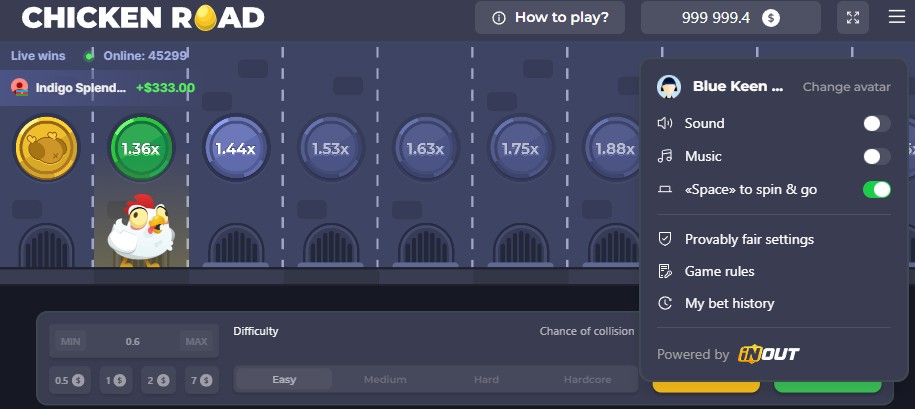The width and height of the screenshot is (915, 409).
Task: Click the bet history clock icon
Action: coord(665,303)
